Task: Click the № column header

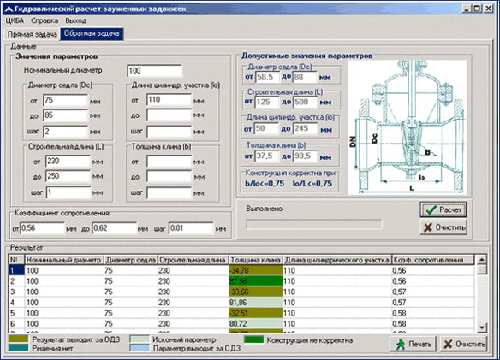Action: click(x=17, y=260)
